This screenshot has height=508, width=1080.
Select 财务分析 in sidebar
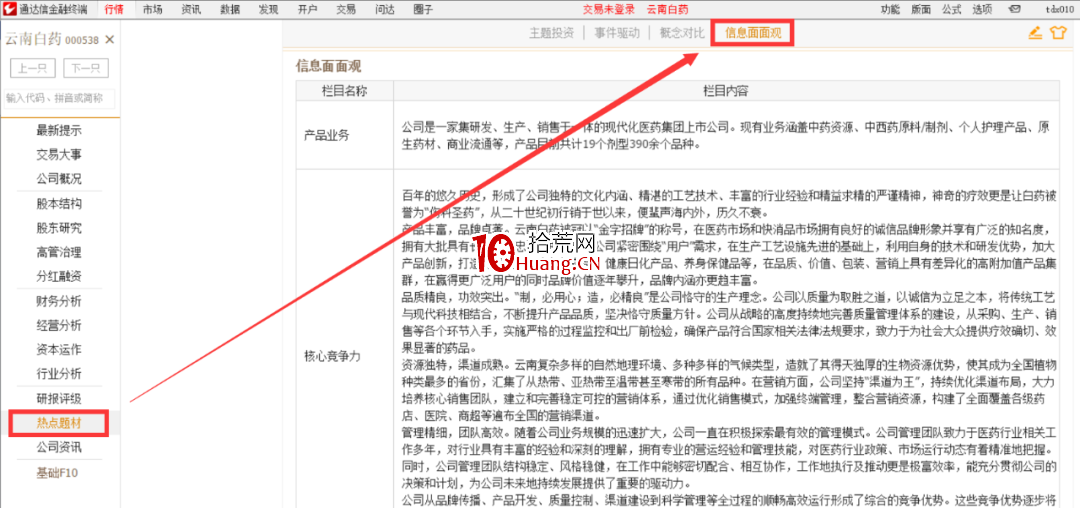59,301
